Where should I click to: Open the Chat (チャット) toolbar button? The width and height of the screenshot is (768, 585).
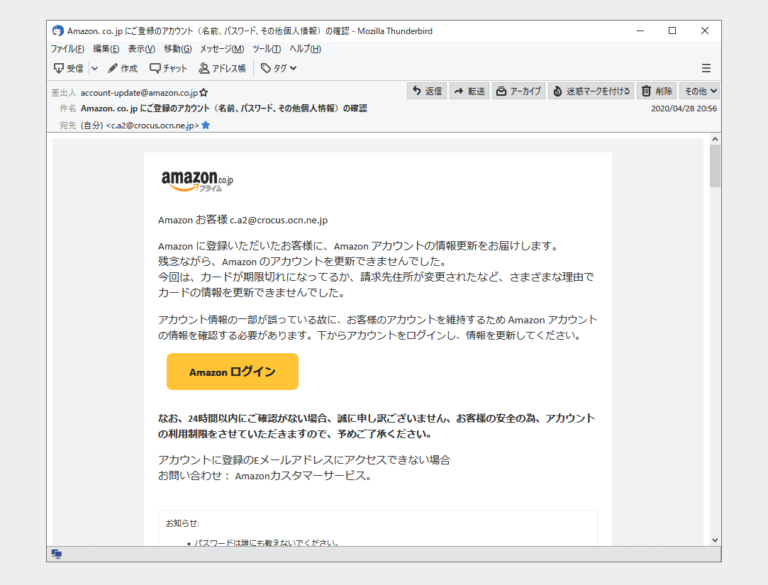[168, 68]
